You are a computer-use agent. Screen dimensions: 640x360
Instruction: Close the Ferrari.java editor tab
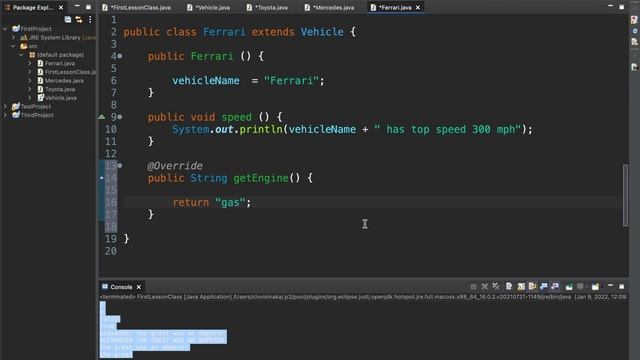click(x=418, y=7)
